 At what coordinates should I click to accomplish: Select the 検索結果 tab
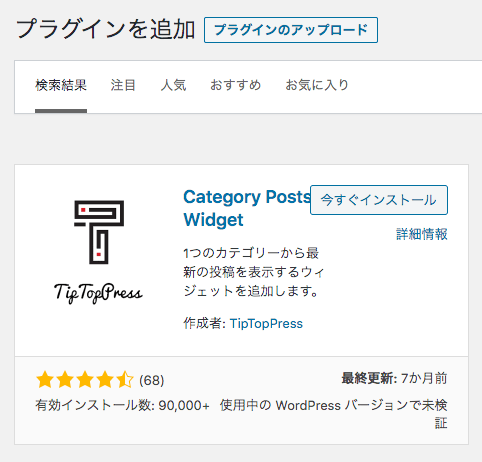coord(61,85)
